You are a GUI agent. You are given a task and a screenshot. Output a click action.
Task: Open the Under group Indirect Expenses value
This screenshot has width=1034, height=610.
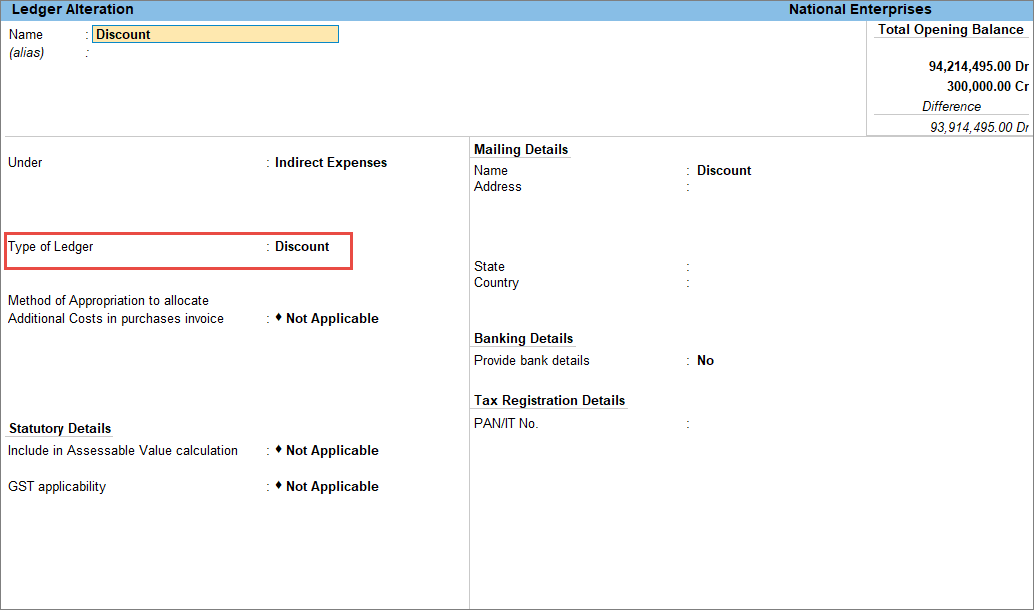pos(330,162)
